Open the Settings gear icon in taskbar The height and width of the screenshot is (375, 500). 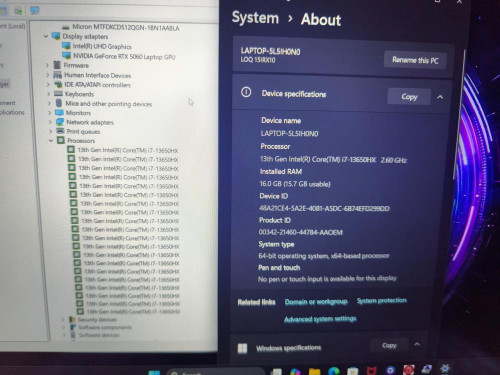click(445, 368)
